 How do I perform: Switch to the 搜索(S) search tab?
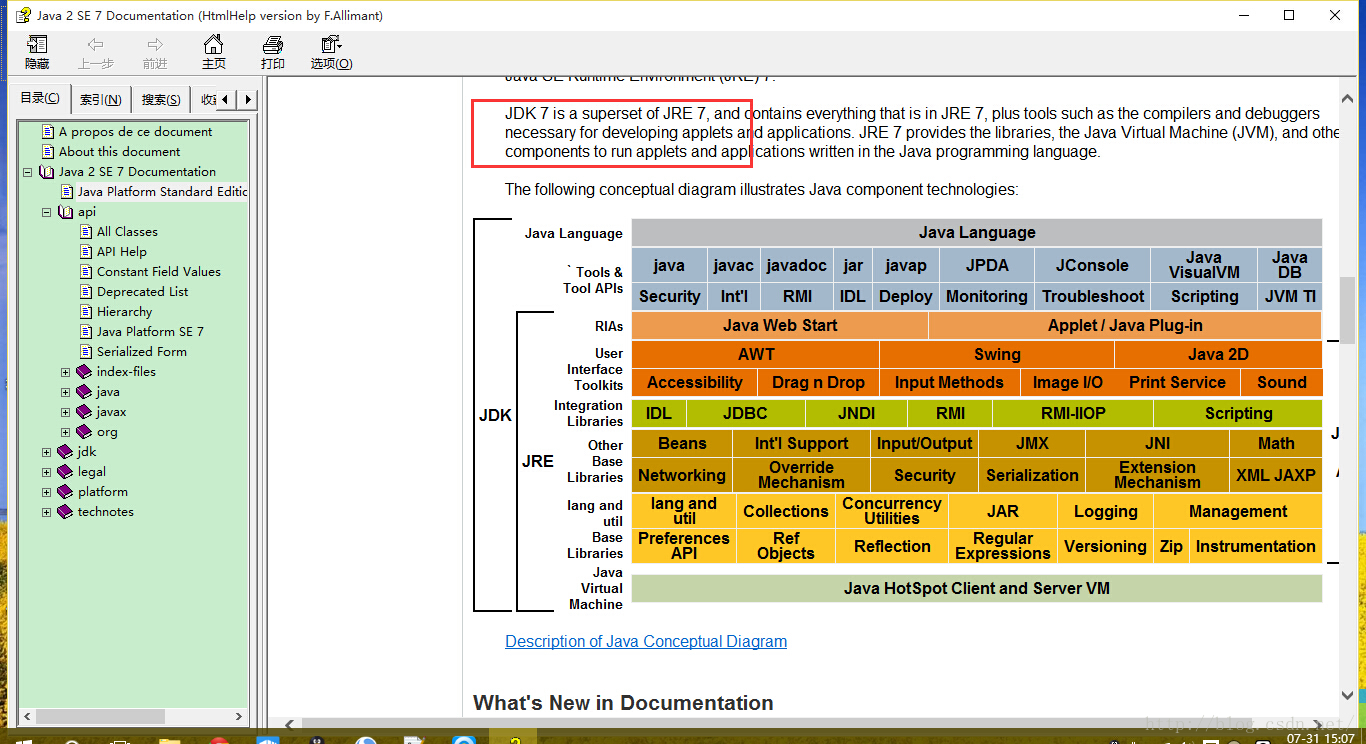click(161, 99)
